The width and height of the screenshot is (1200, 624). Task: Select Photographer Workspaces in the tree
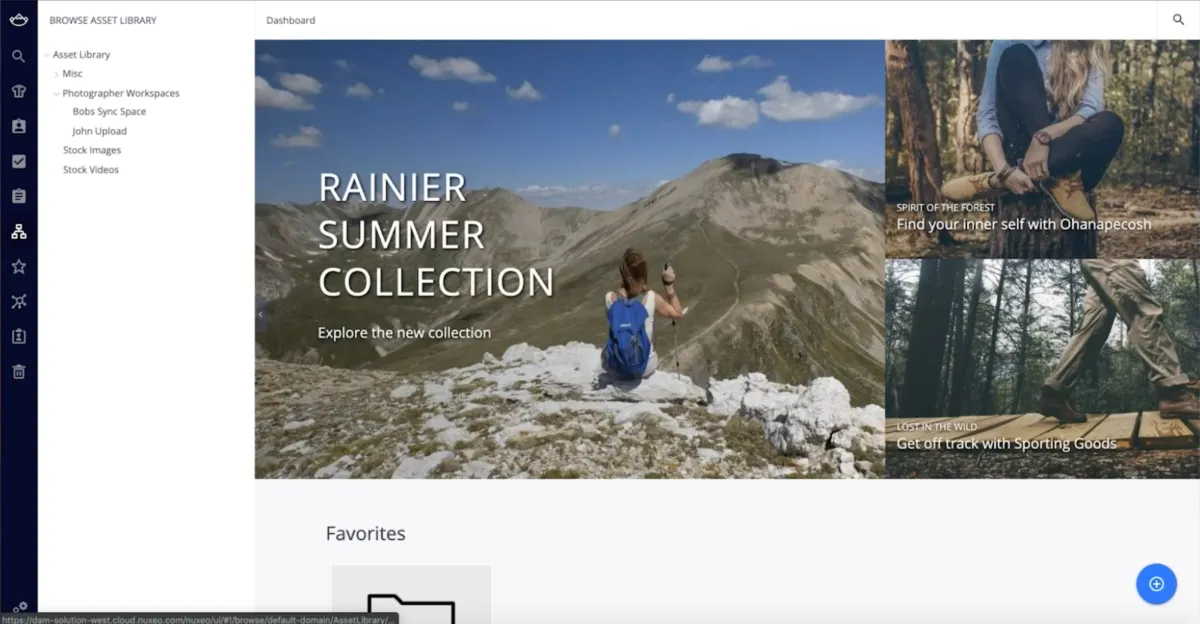point(121,93)
